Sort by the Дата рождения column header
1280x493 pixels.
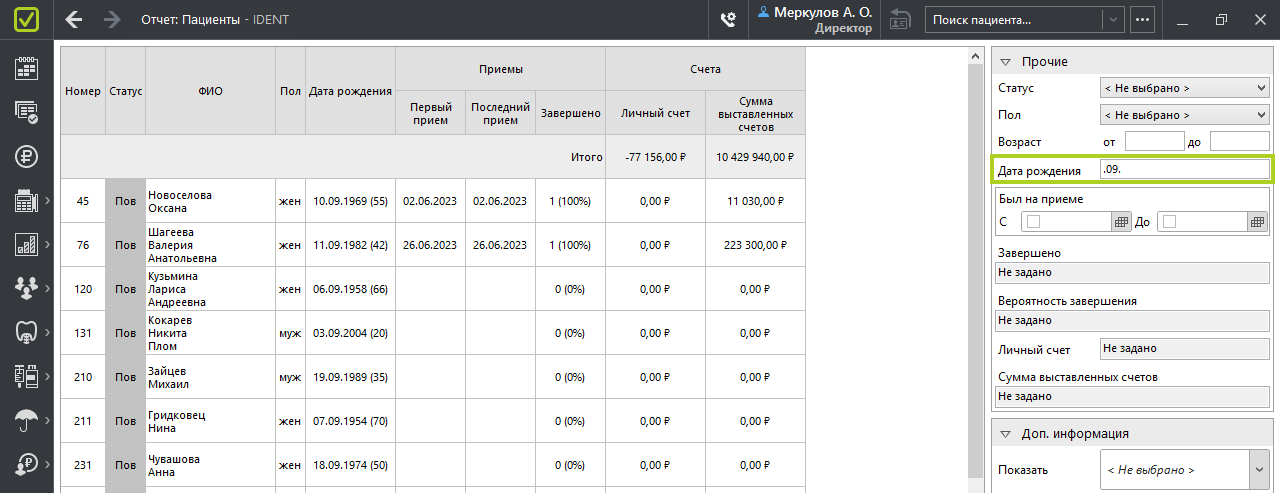click(x=350, y=91)
